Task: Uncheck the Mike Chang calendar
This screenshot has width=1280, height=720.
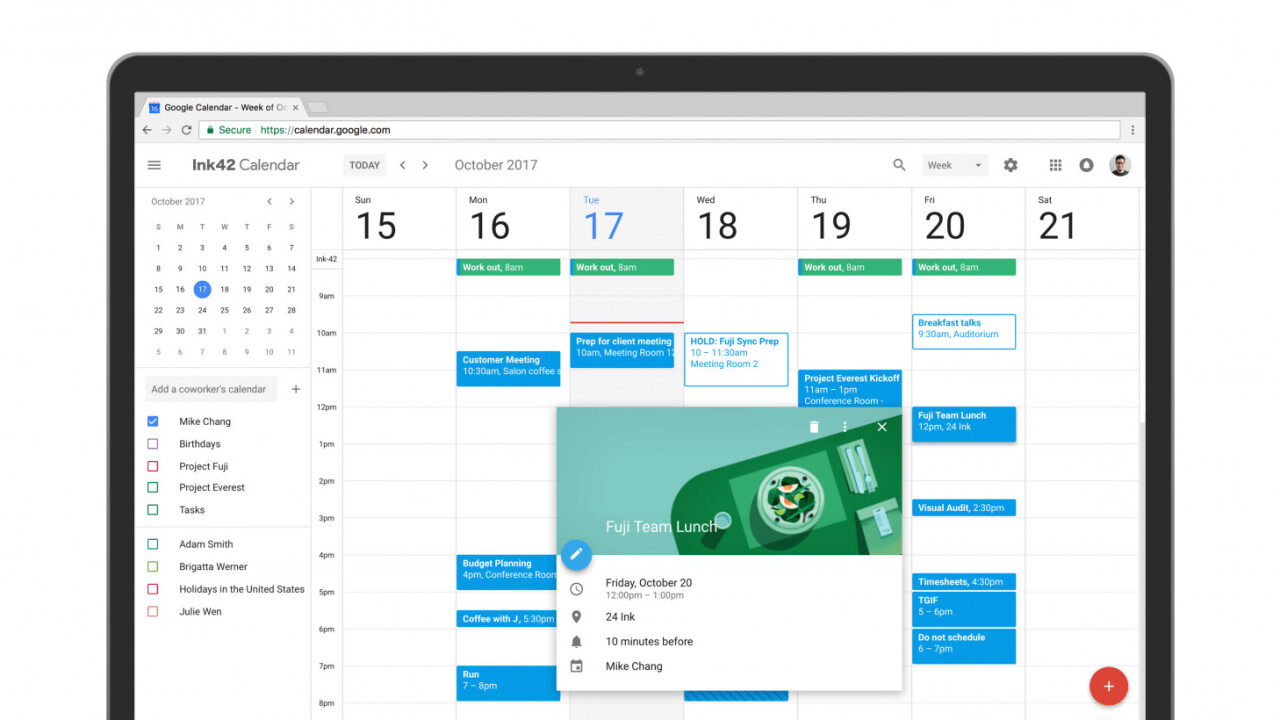Action: [153, 422]
